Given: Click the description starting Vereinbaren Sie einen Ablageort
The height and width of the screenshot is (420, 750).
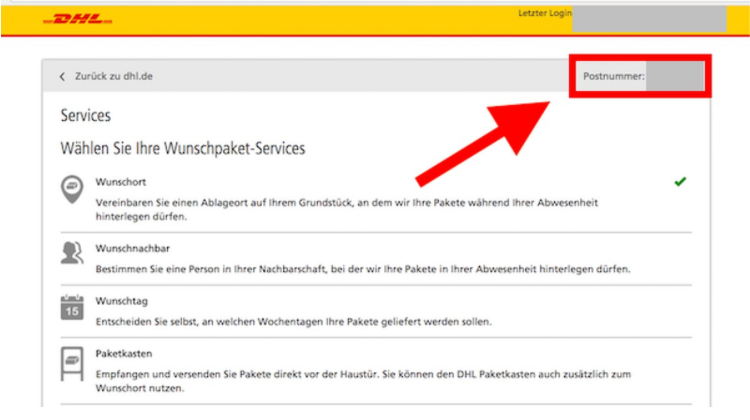Looking at the screenshot, I should (x=346, y=210).
